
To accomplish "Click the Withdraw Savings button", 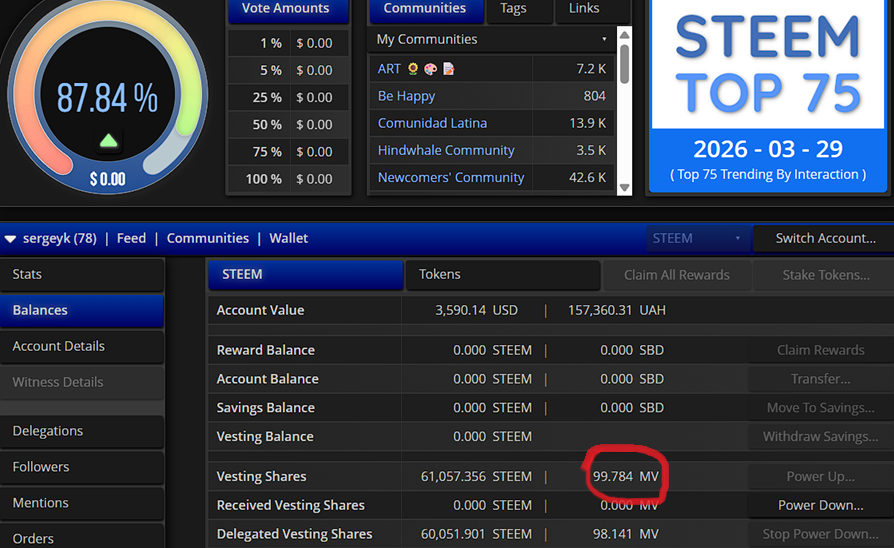I will (x=820, y=436).
